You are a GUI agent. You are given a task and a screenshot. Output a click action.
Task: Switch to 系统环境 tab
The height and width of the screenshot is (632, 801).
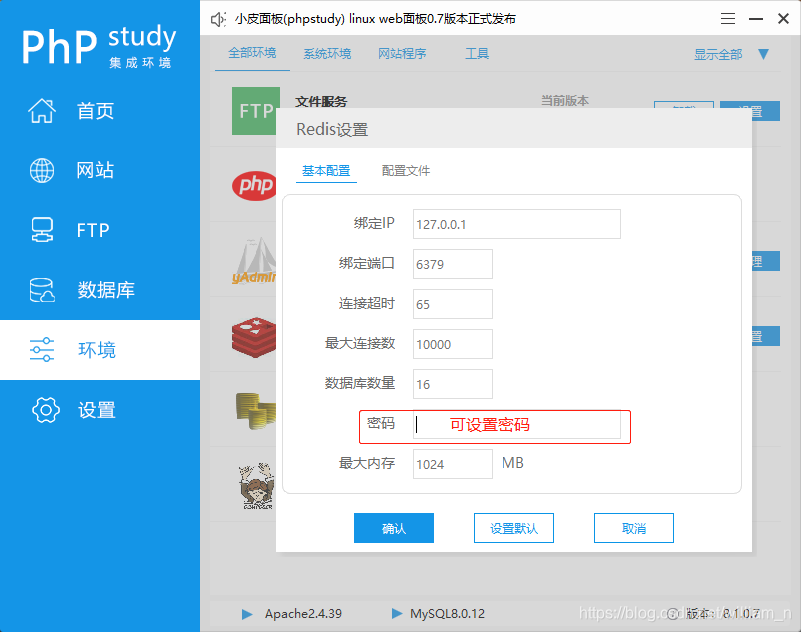pos(327,54)
